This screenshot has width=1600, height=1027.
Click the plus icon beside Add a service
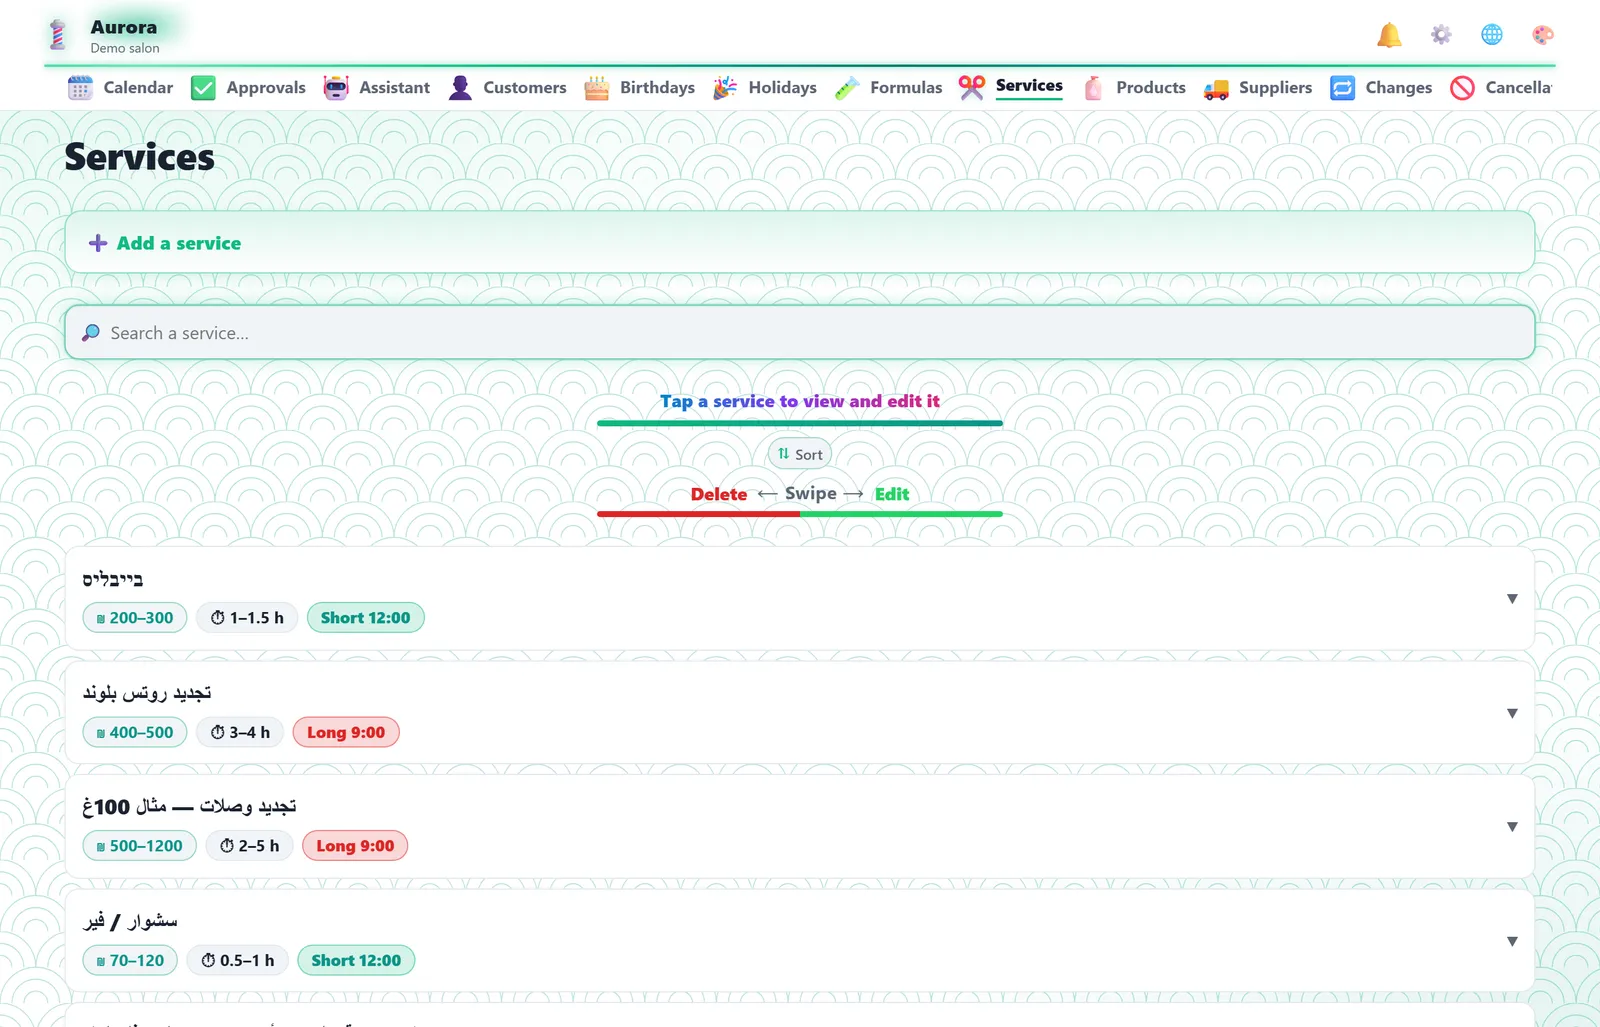(x=98, y=243)
